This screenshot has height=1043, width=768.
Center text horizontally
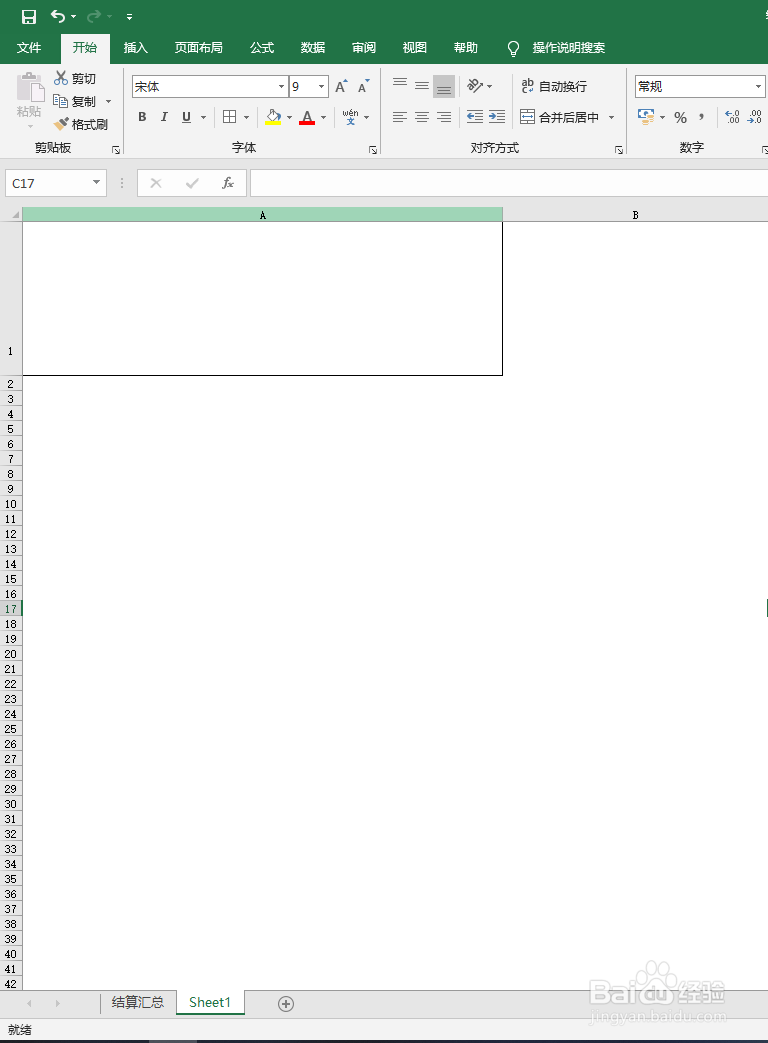[422, 117]
